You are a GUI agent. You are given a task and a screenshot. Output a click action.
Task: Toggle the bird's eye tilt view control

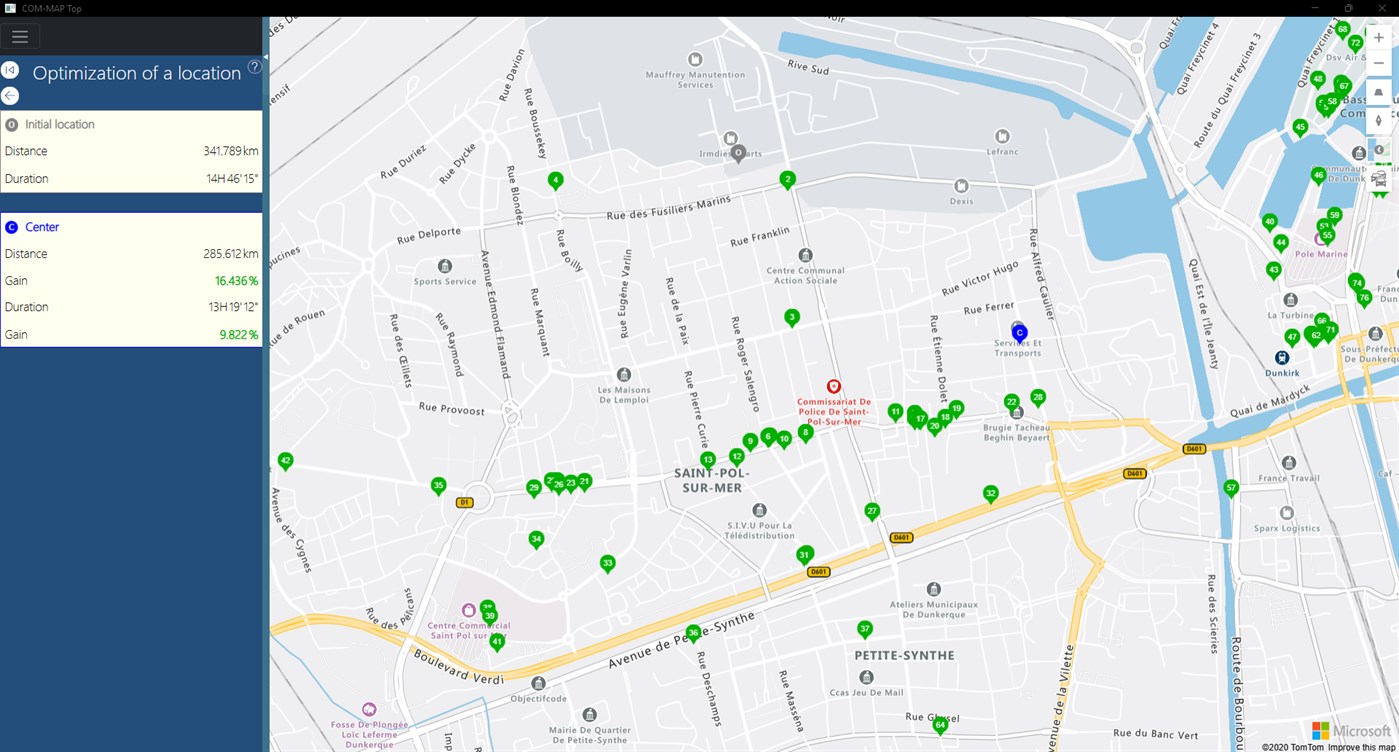click(x=1378, y=92)
